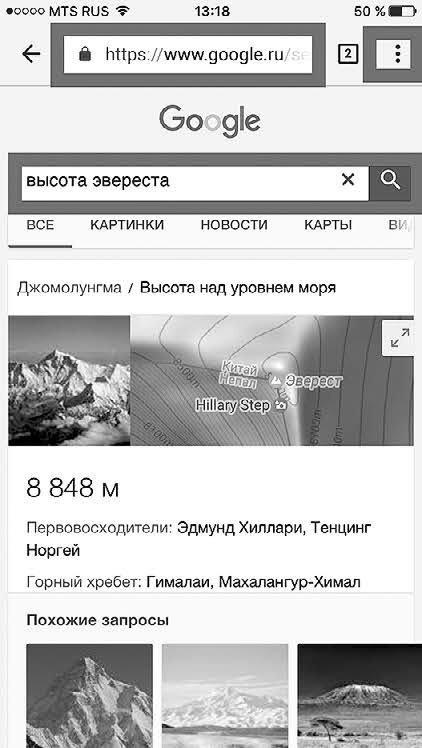422x748 pixels.
Task: Click the magnifying glass search button
Action: click(390, 183)
